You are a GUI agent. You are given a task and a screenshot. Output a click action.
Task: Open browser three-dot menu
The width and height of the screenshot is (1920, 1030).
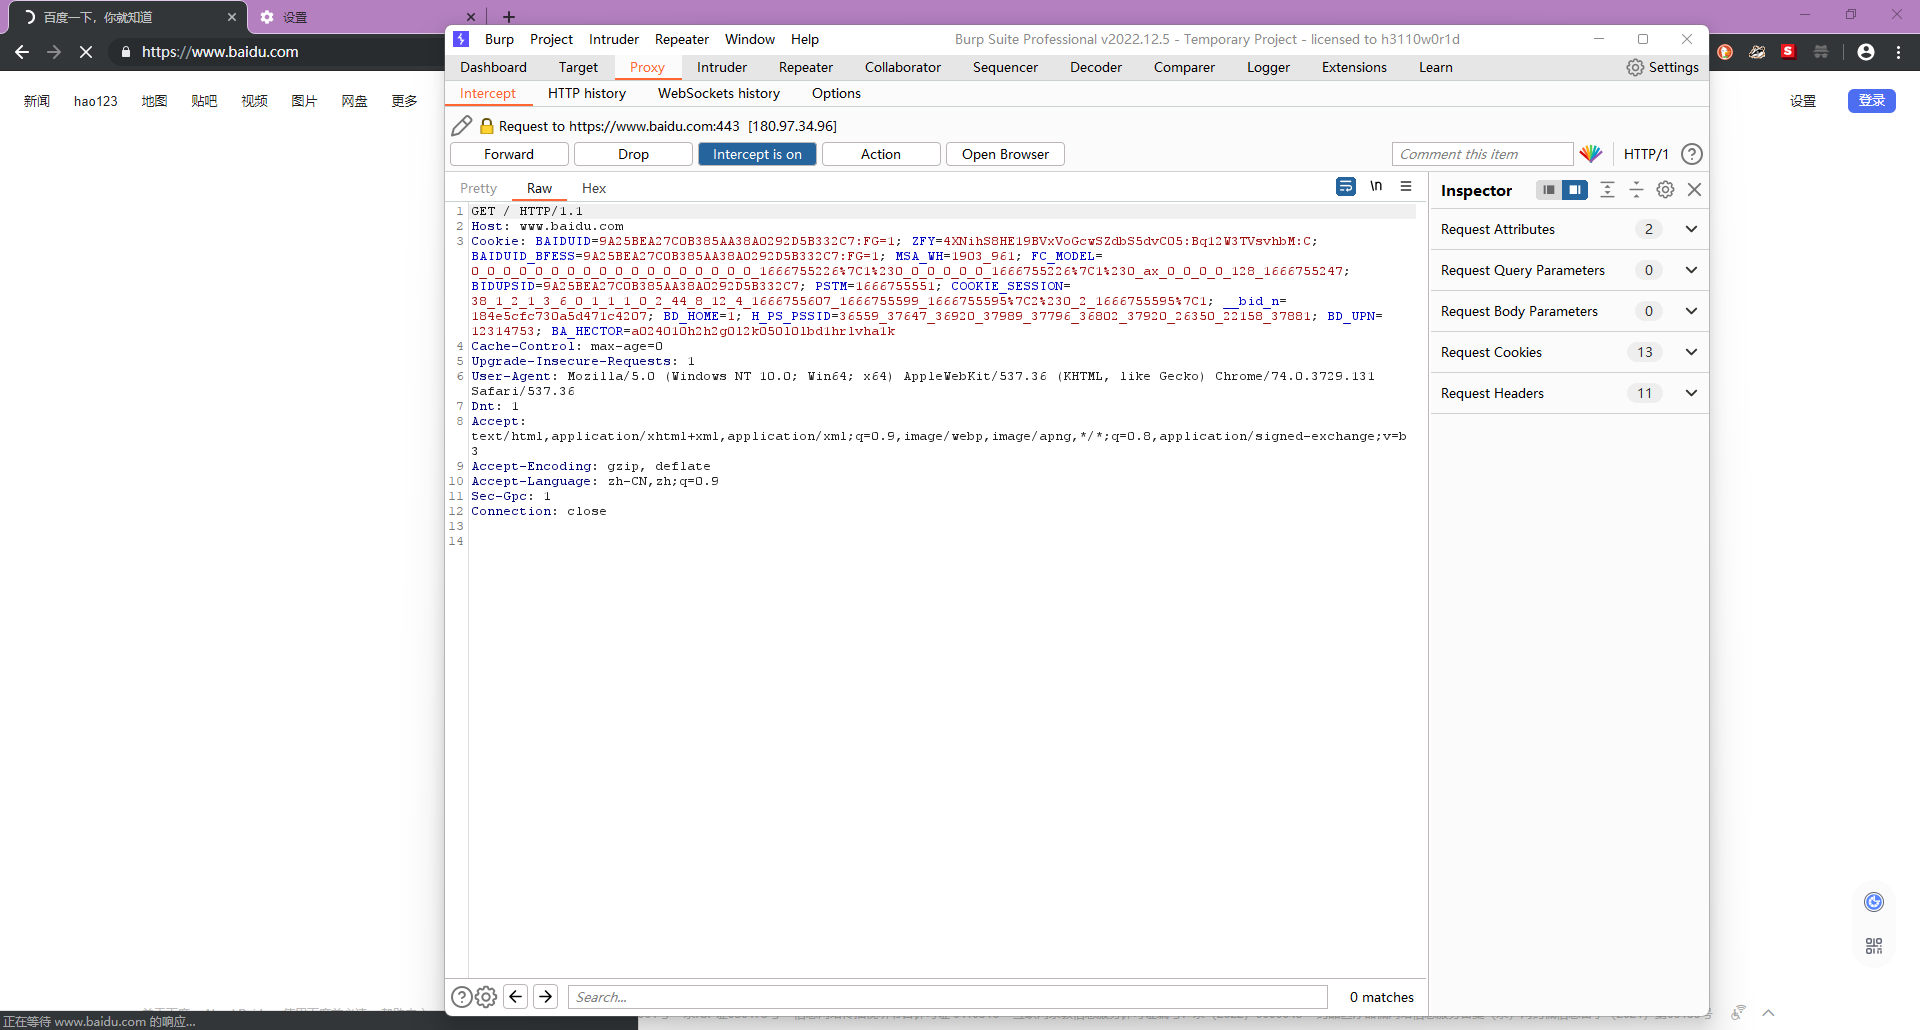(x=1899, y=52)
